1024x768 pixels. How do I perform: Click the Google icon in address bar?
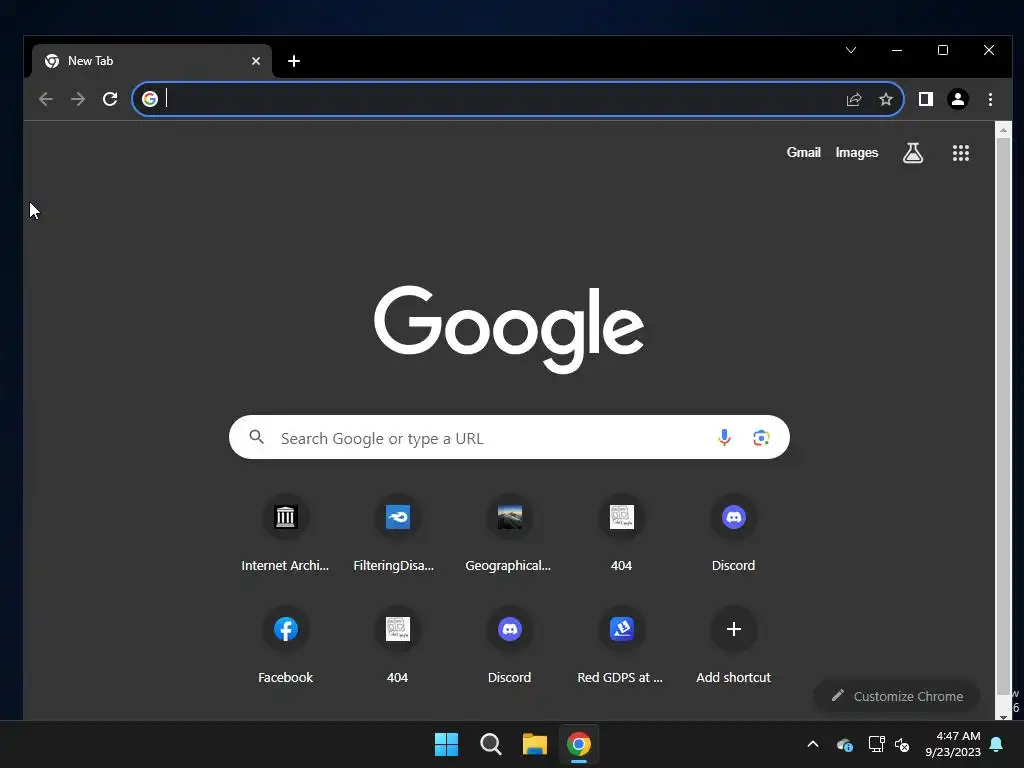[x=150, y=99]
